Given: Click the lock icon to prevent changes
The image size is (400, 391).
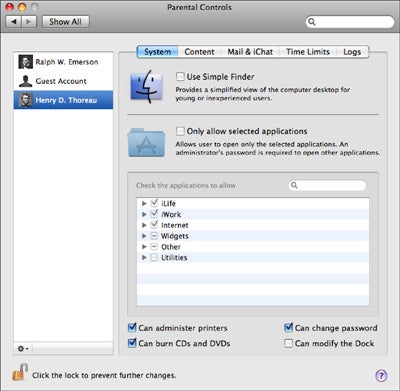Looking at the screenshot, I should point(20,372).
